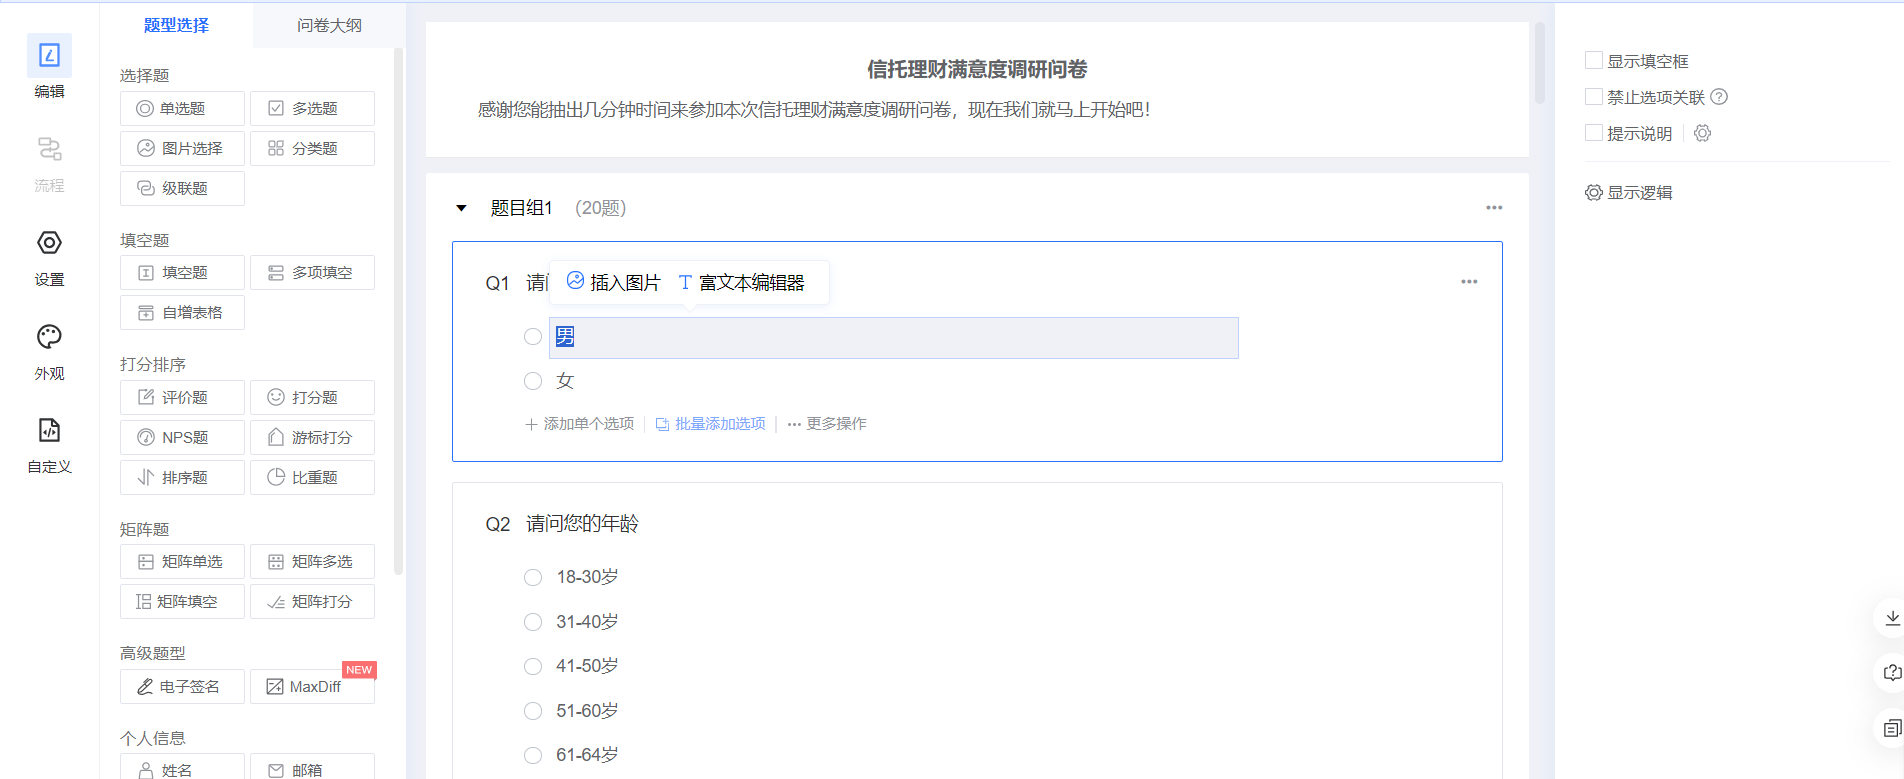Screen dimensions: 1904x779
Task: Add a 矩阵单选 matrix single-choice
Action: pyautogui.click(x=182, y=561)
